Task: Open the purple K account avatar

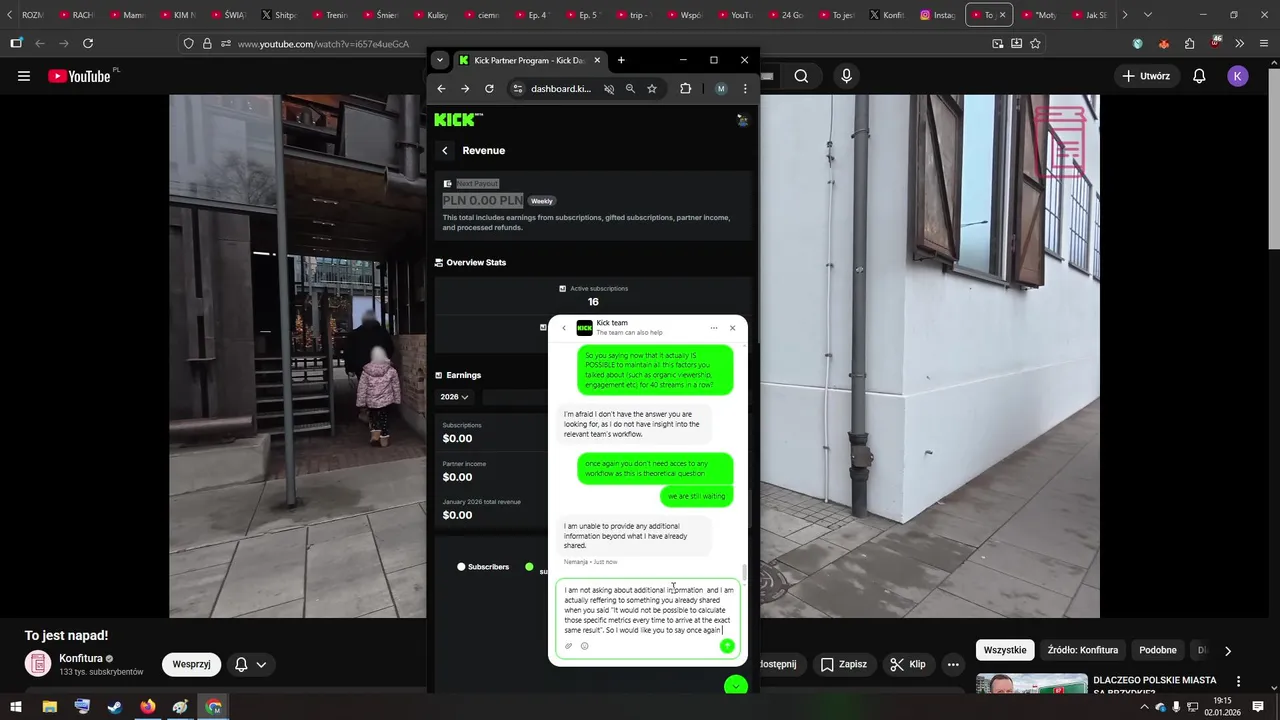Action: pos(1238,76)
